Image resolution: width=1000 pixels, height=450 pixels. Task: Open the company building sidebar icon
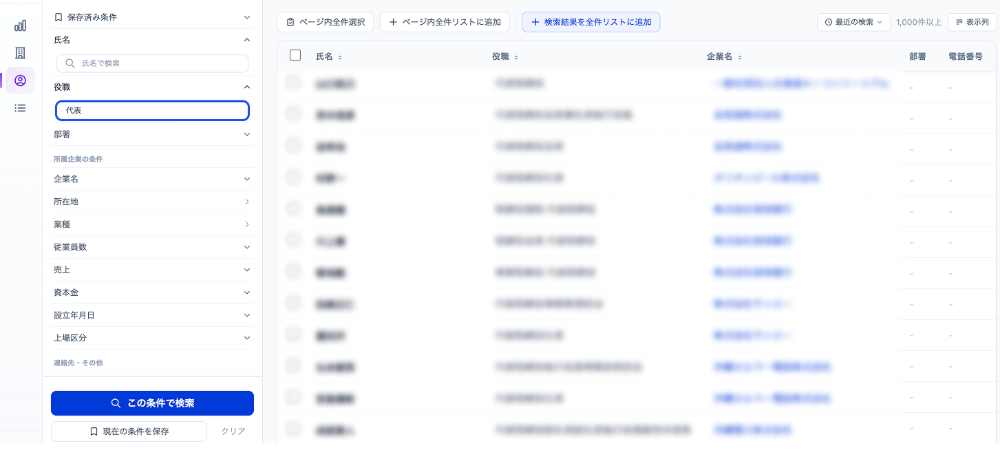coord(20,53)
